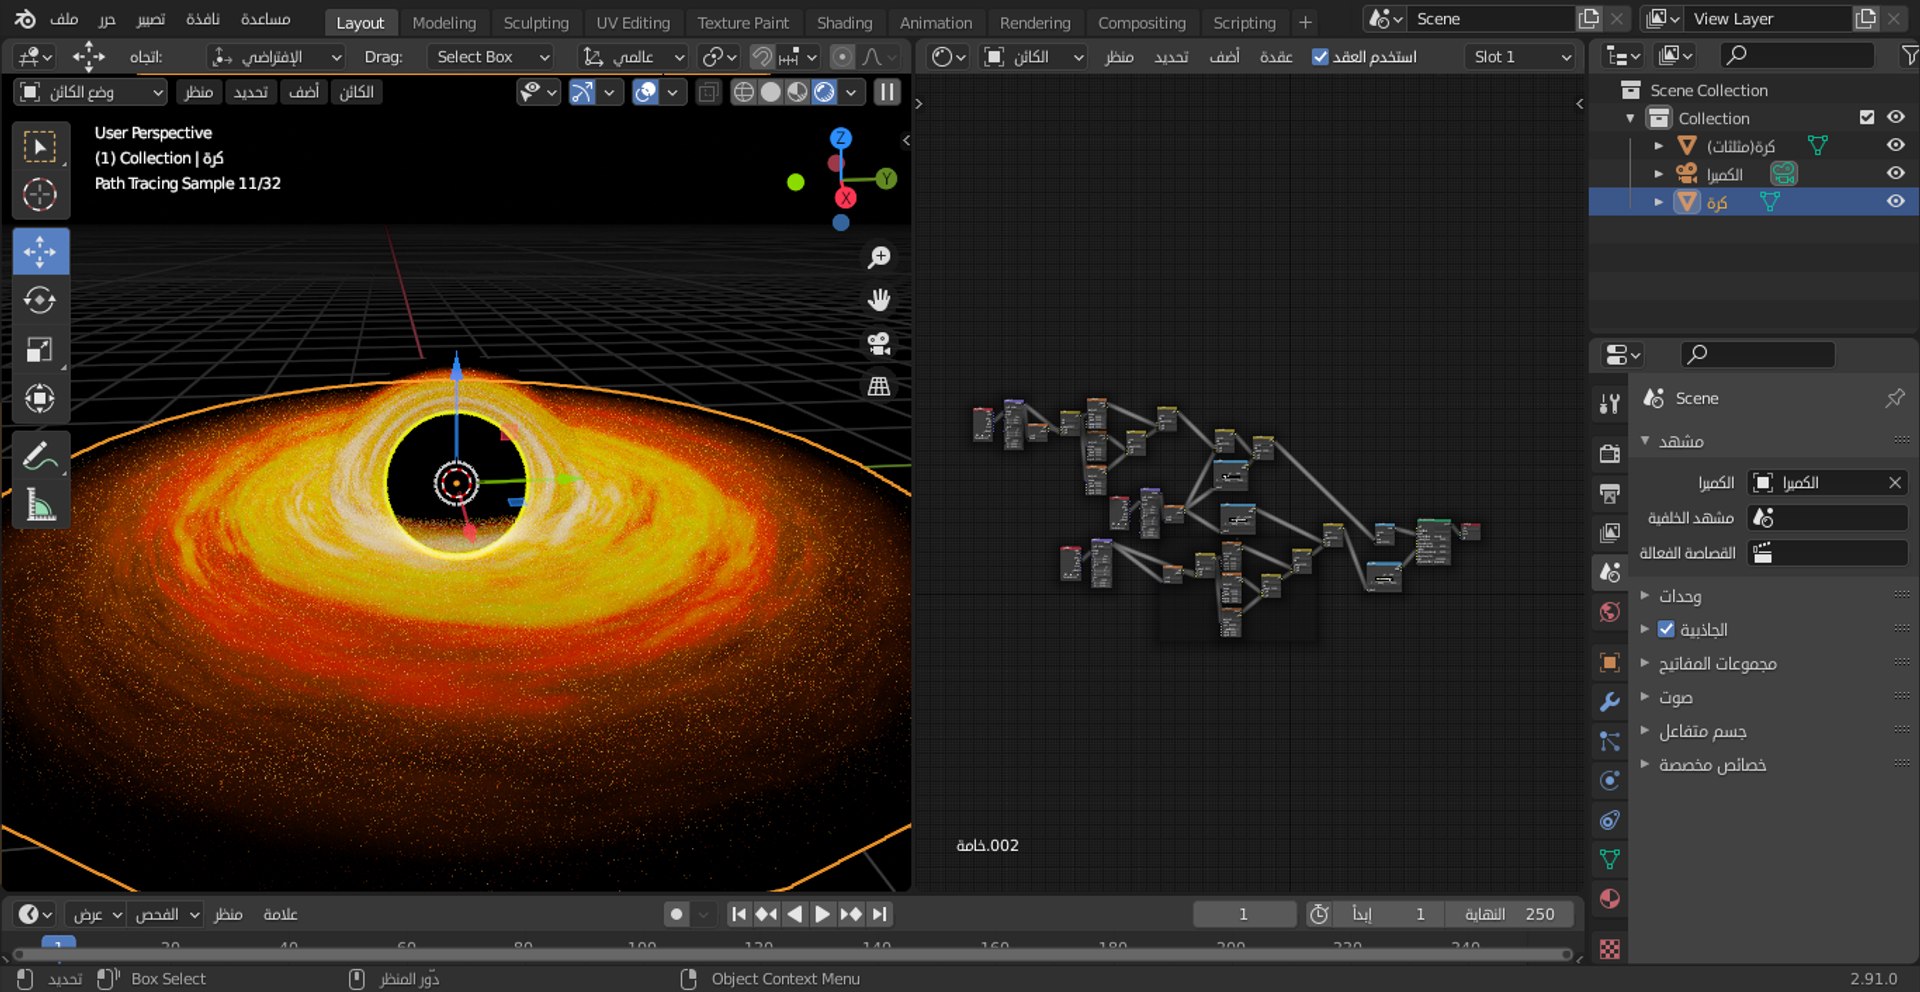Select the Rotate tool in the viewport toolbar
The height and width of the screenshot is (992, 1920).
40,300
